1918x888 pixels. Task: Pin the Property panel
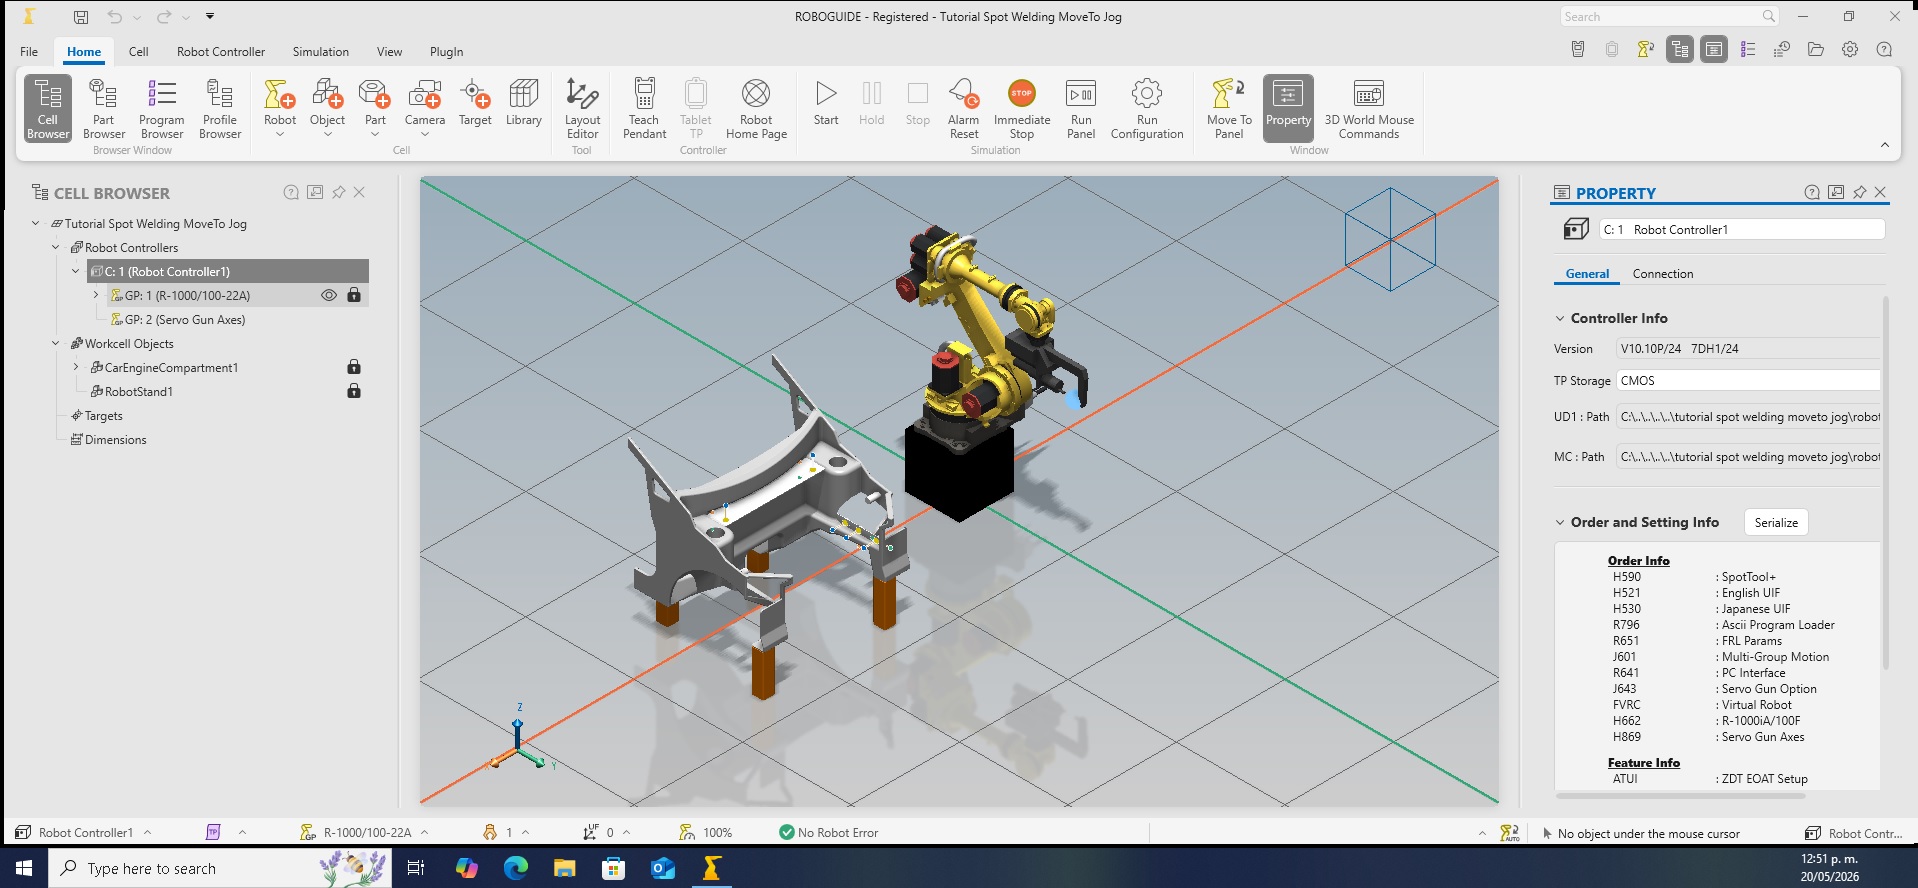(x=1859, y=192)
